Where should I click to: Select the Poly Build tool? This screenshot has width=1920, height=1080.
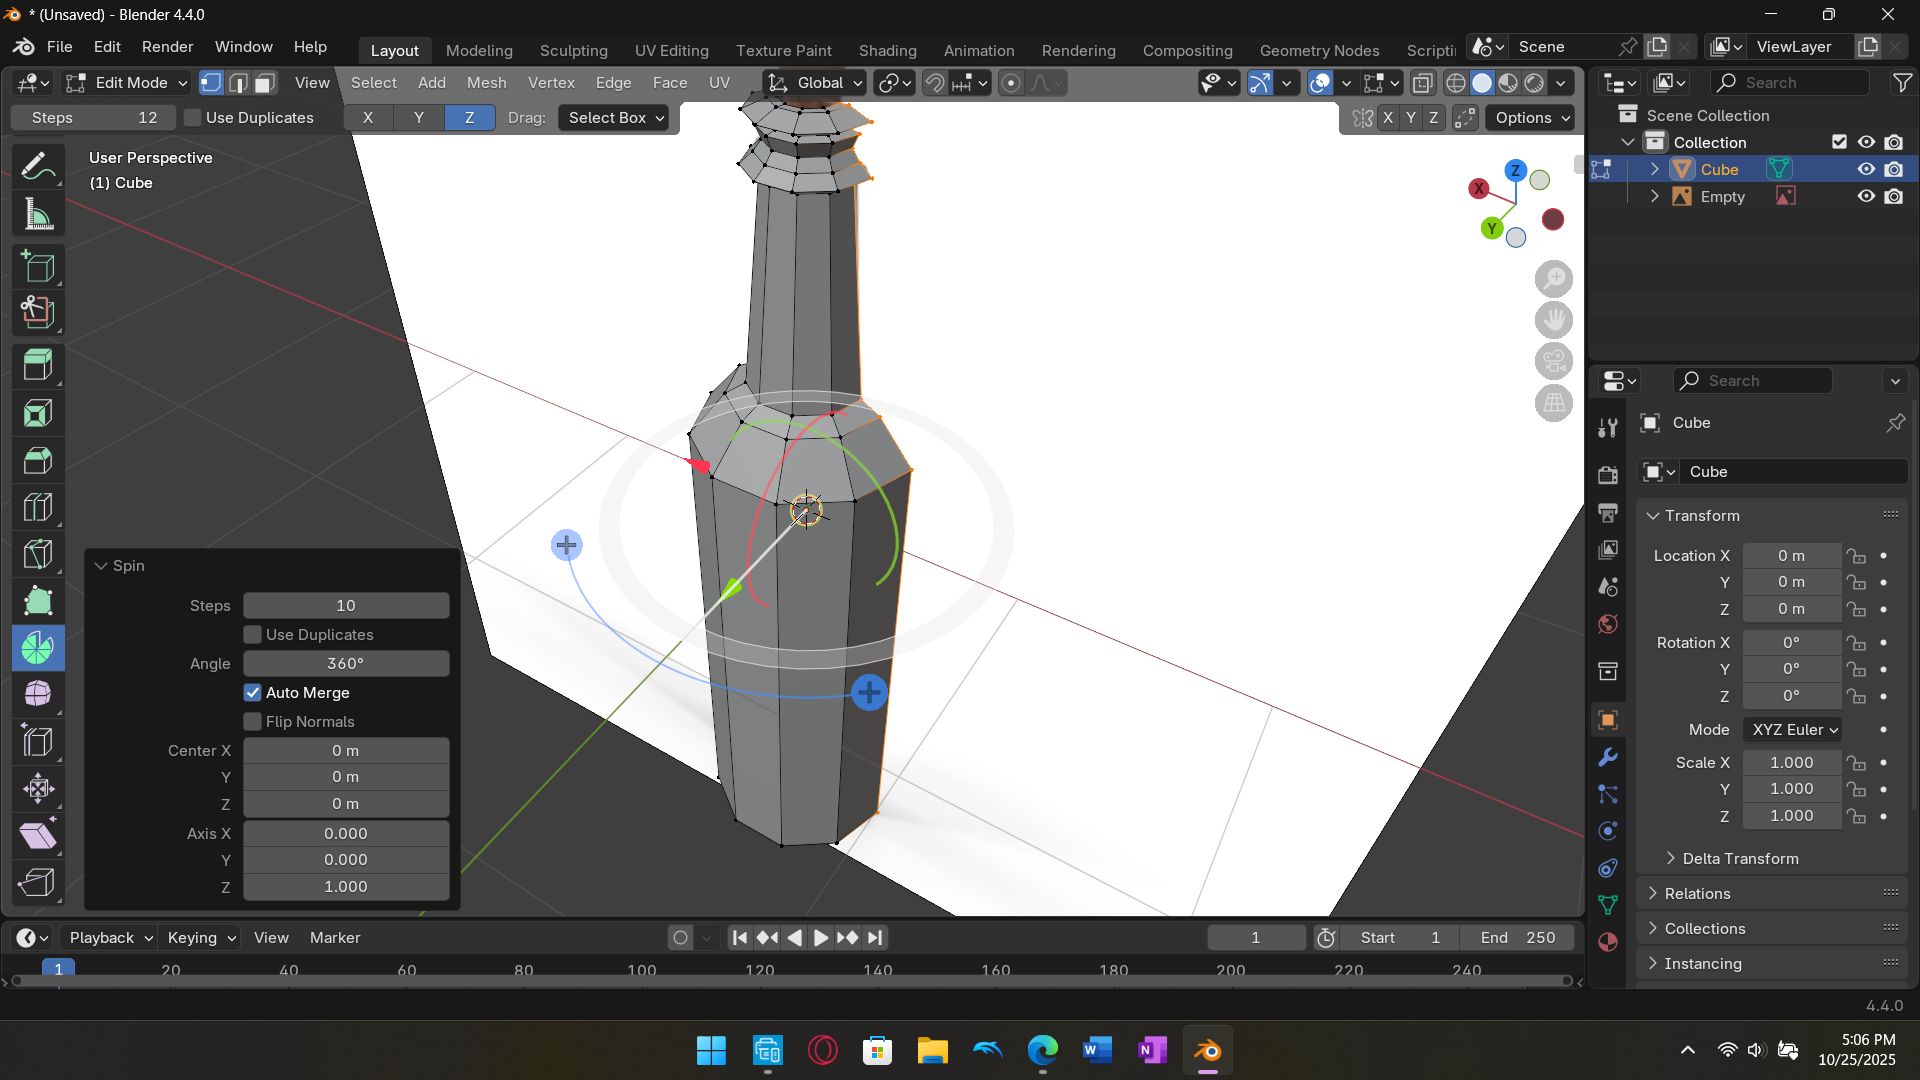[38, 601]
